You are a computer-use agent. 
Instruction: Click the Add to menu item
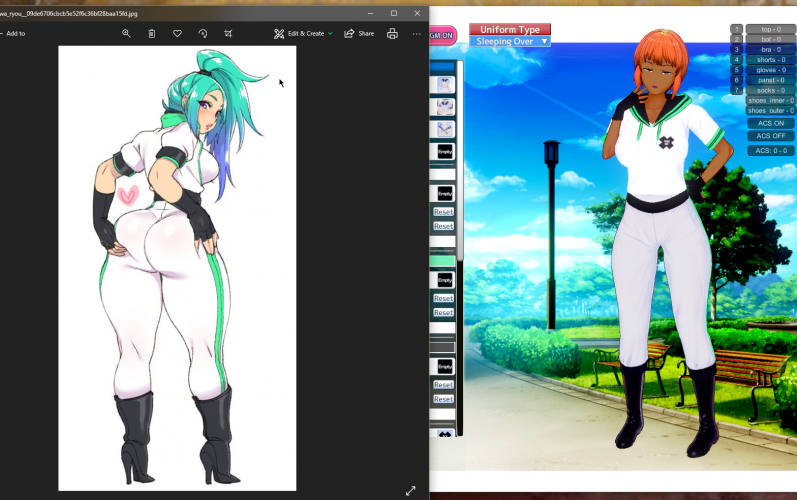pyautogui.click(x=14, y=33)
